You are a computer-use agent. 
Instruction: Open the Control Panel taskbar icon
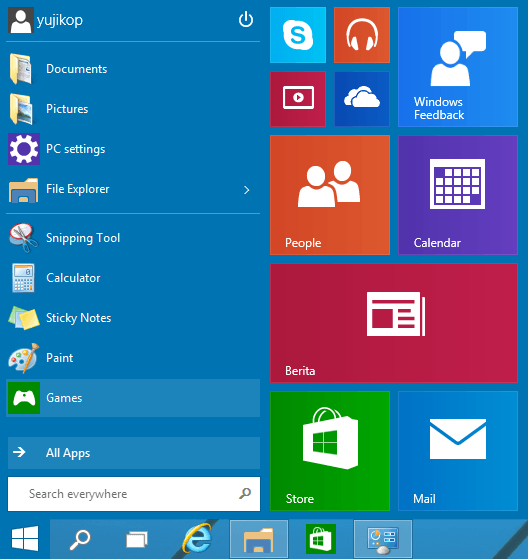383,539
